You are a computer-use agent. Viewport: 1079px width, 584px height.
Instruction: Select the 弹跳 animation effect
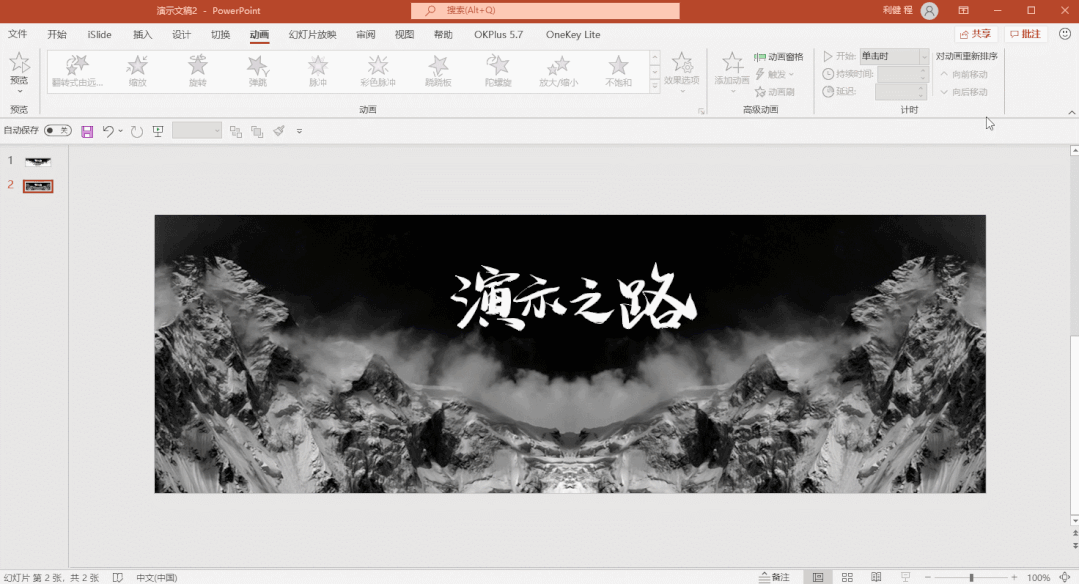coord(257,71)
